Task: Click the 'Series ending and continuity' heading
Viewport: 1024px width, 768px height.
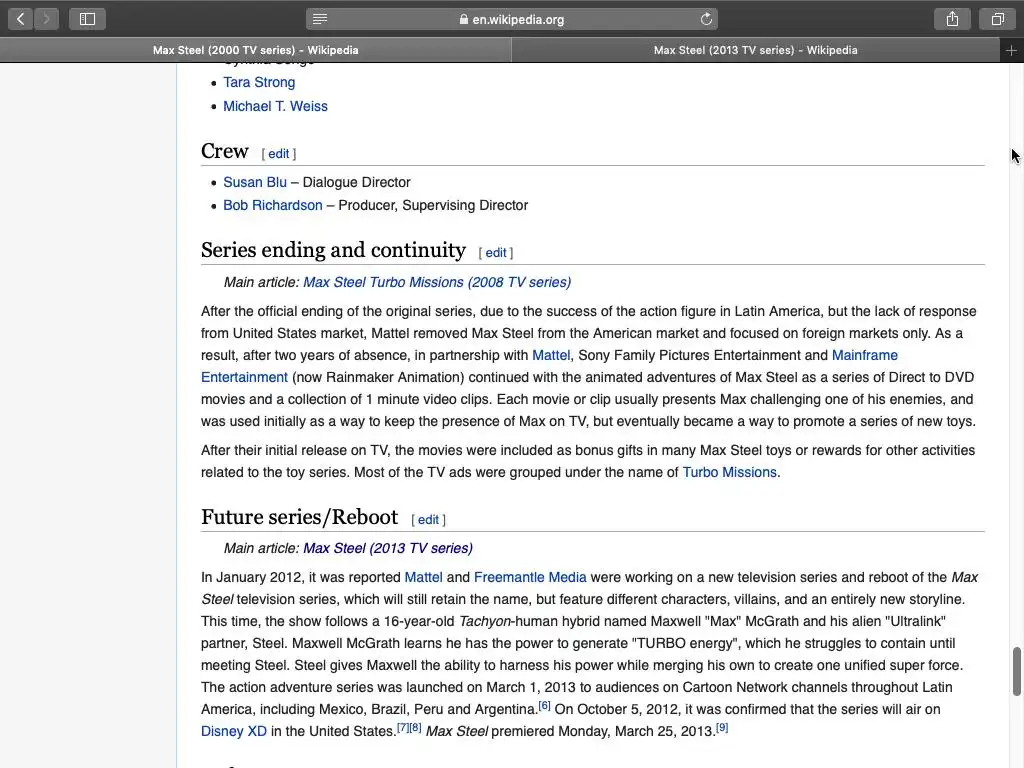Action: point(333,250)
